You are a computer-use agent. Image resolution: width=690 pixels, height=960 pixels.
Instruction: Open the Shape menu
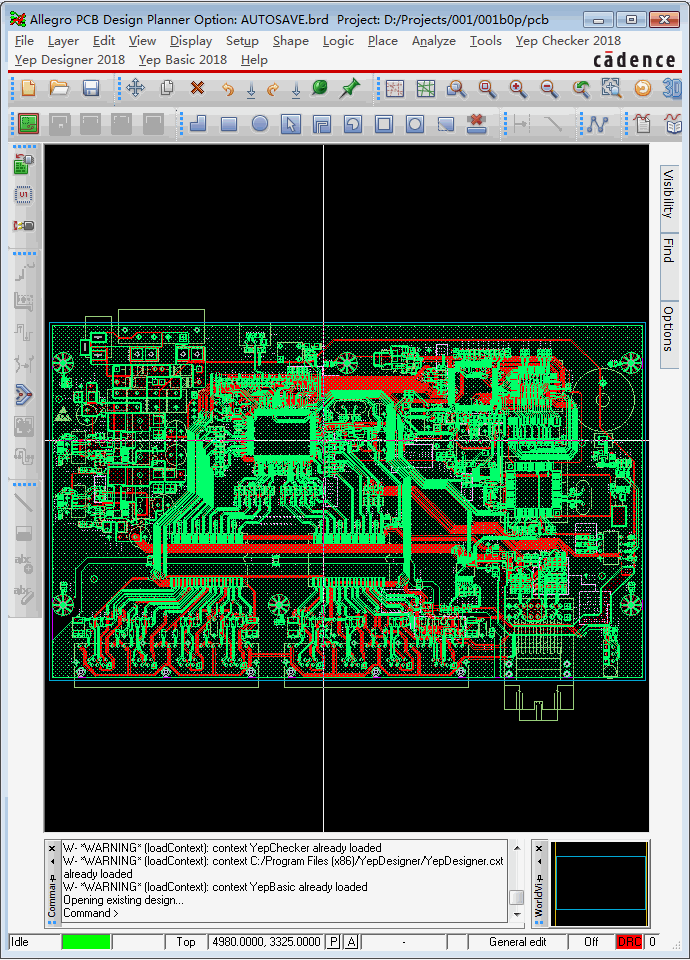(x=291, y=41)
